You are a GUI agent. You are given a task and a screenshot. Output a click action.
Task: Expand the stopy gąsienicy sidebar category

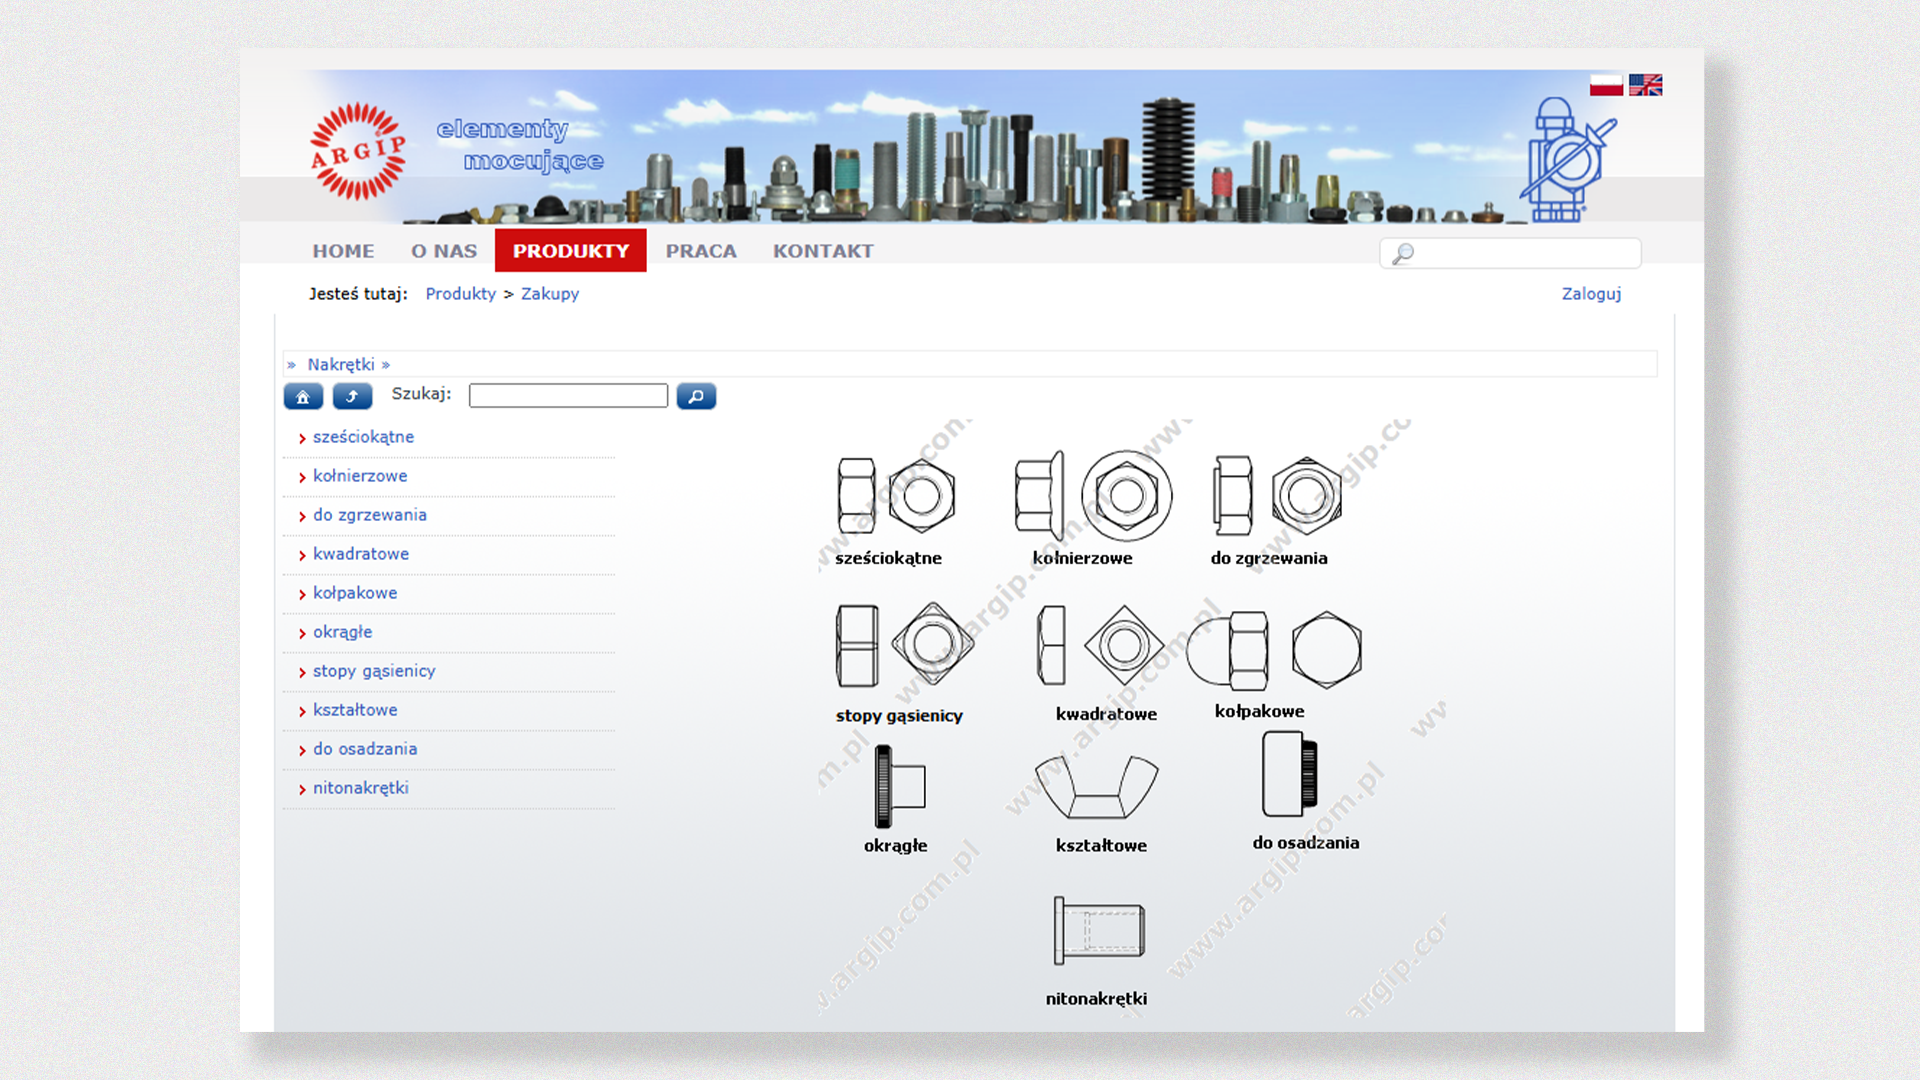tap(373, 671)
